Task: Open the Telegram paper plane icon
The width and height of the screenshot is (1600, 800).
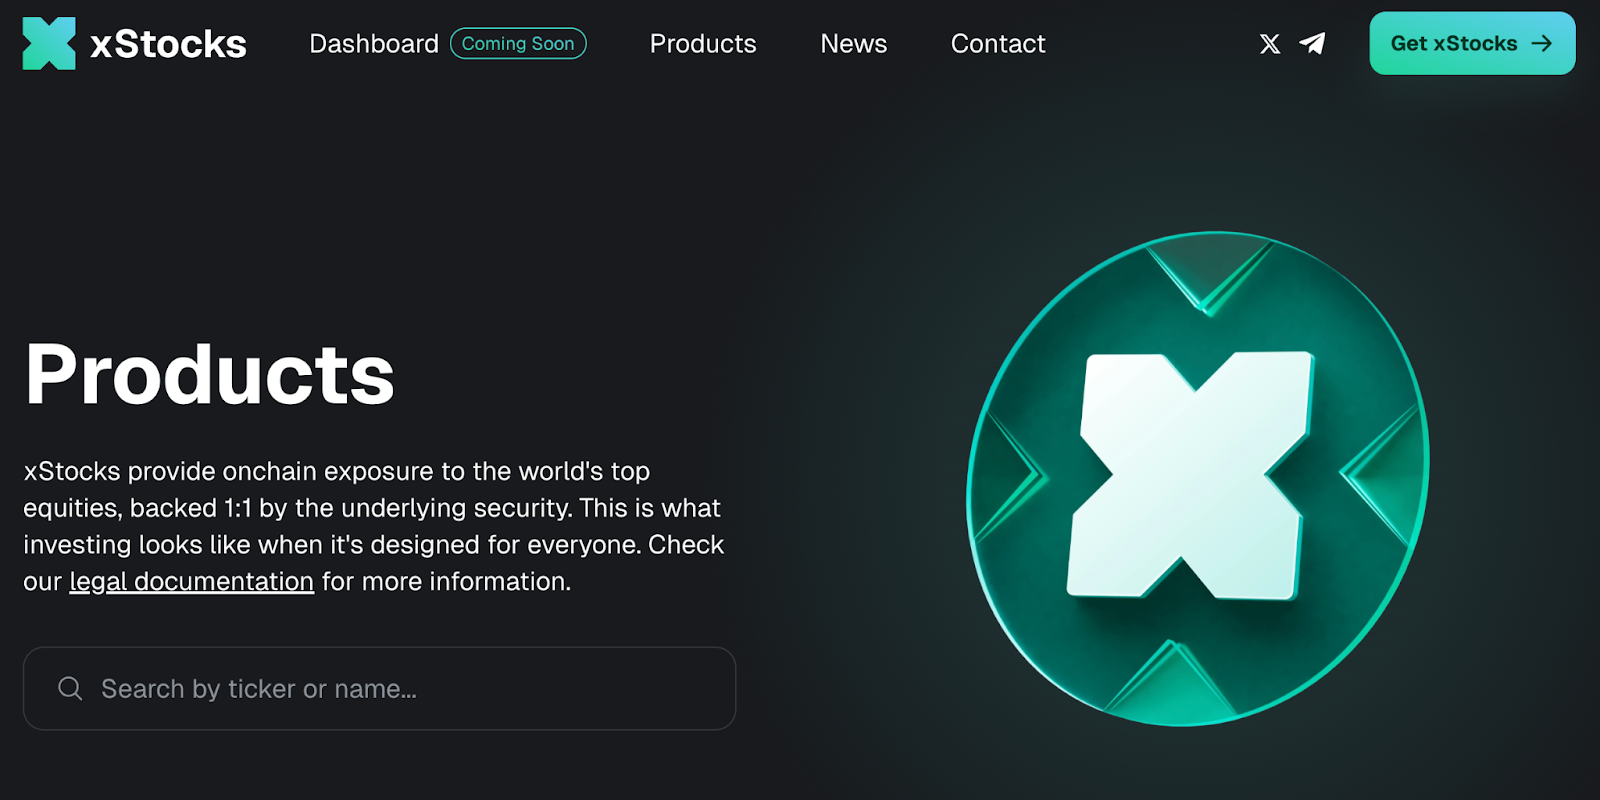Action: (1312, 44)
